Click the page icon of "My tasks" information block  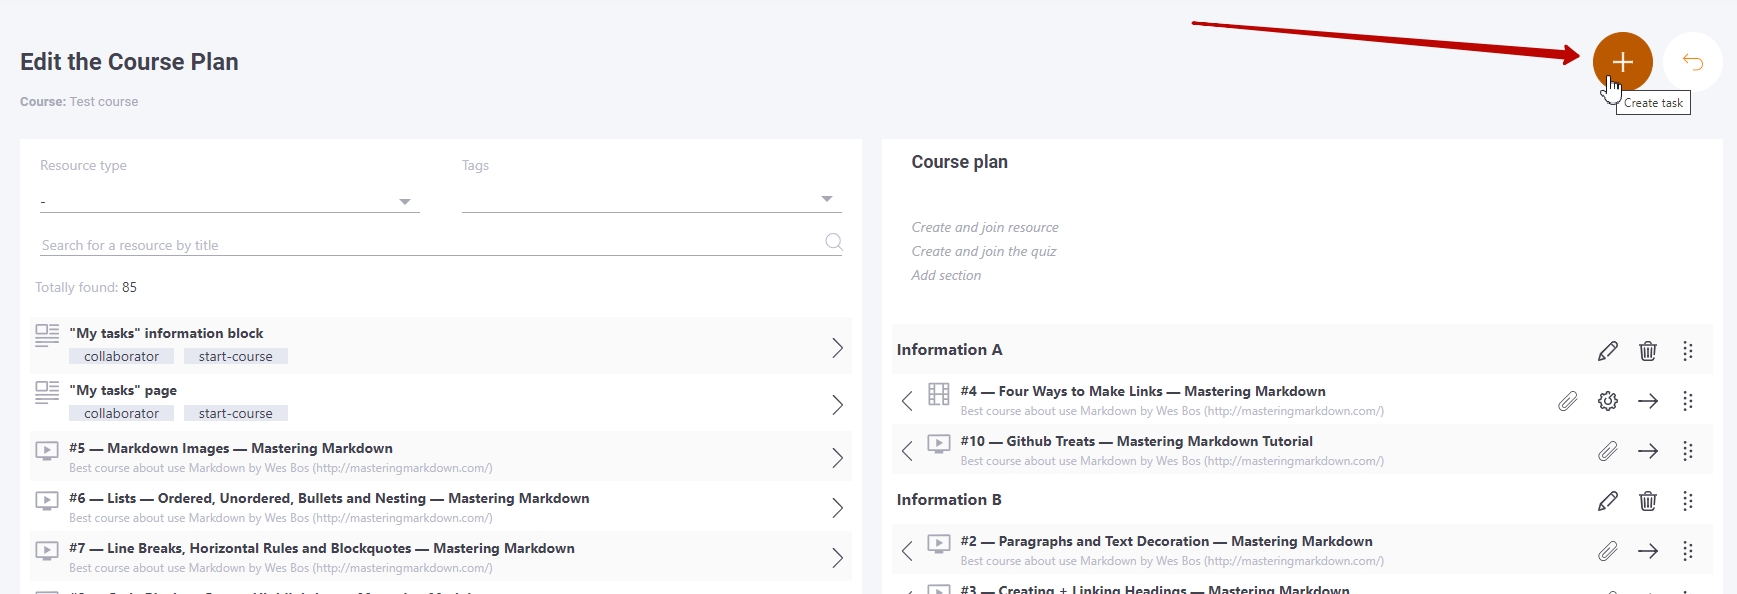click(x=47, y=336)
